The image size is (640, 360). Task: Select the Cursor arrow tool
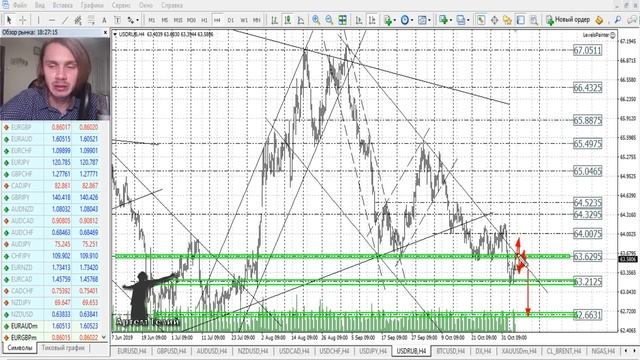pos(9,20)
